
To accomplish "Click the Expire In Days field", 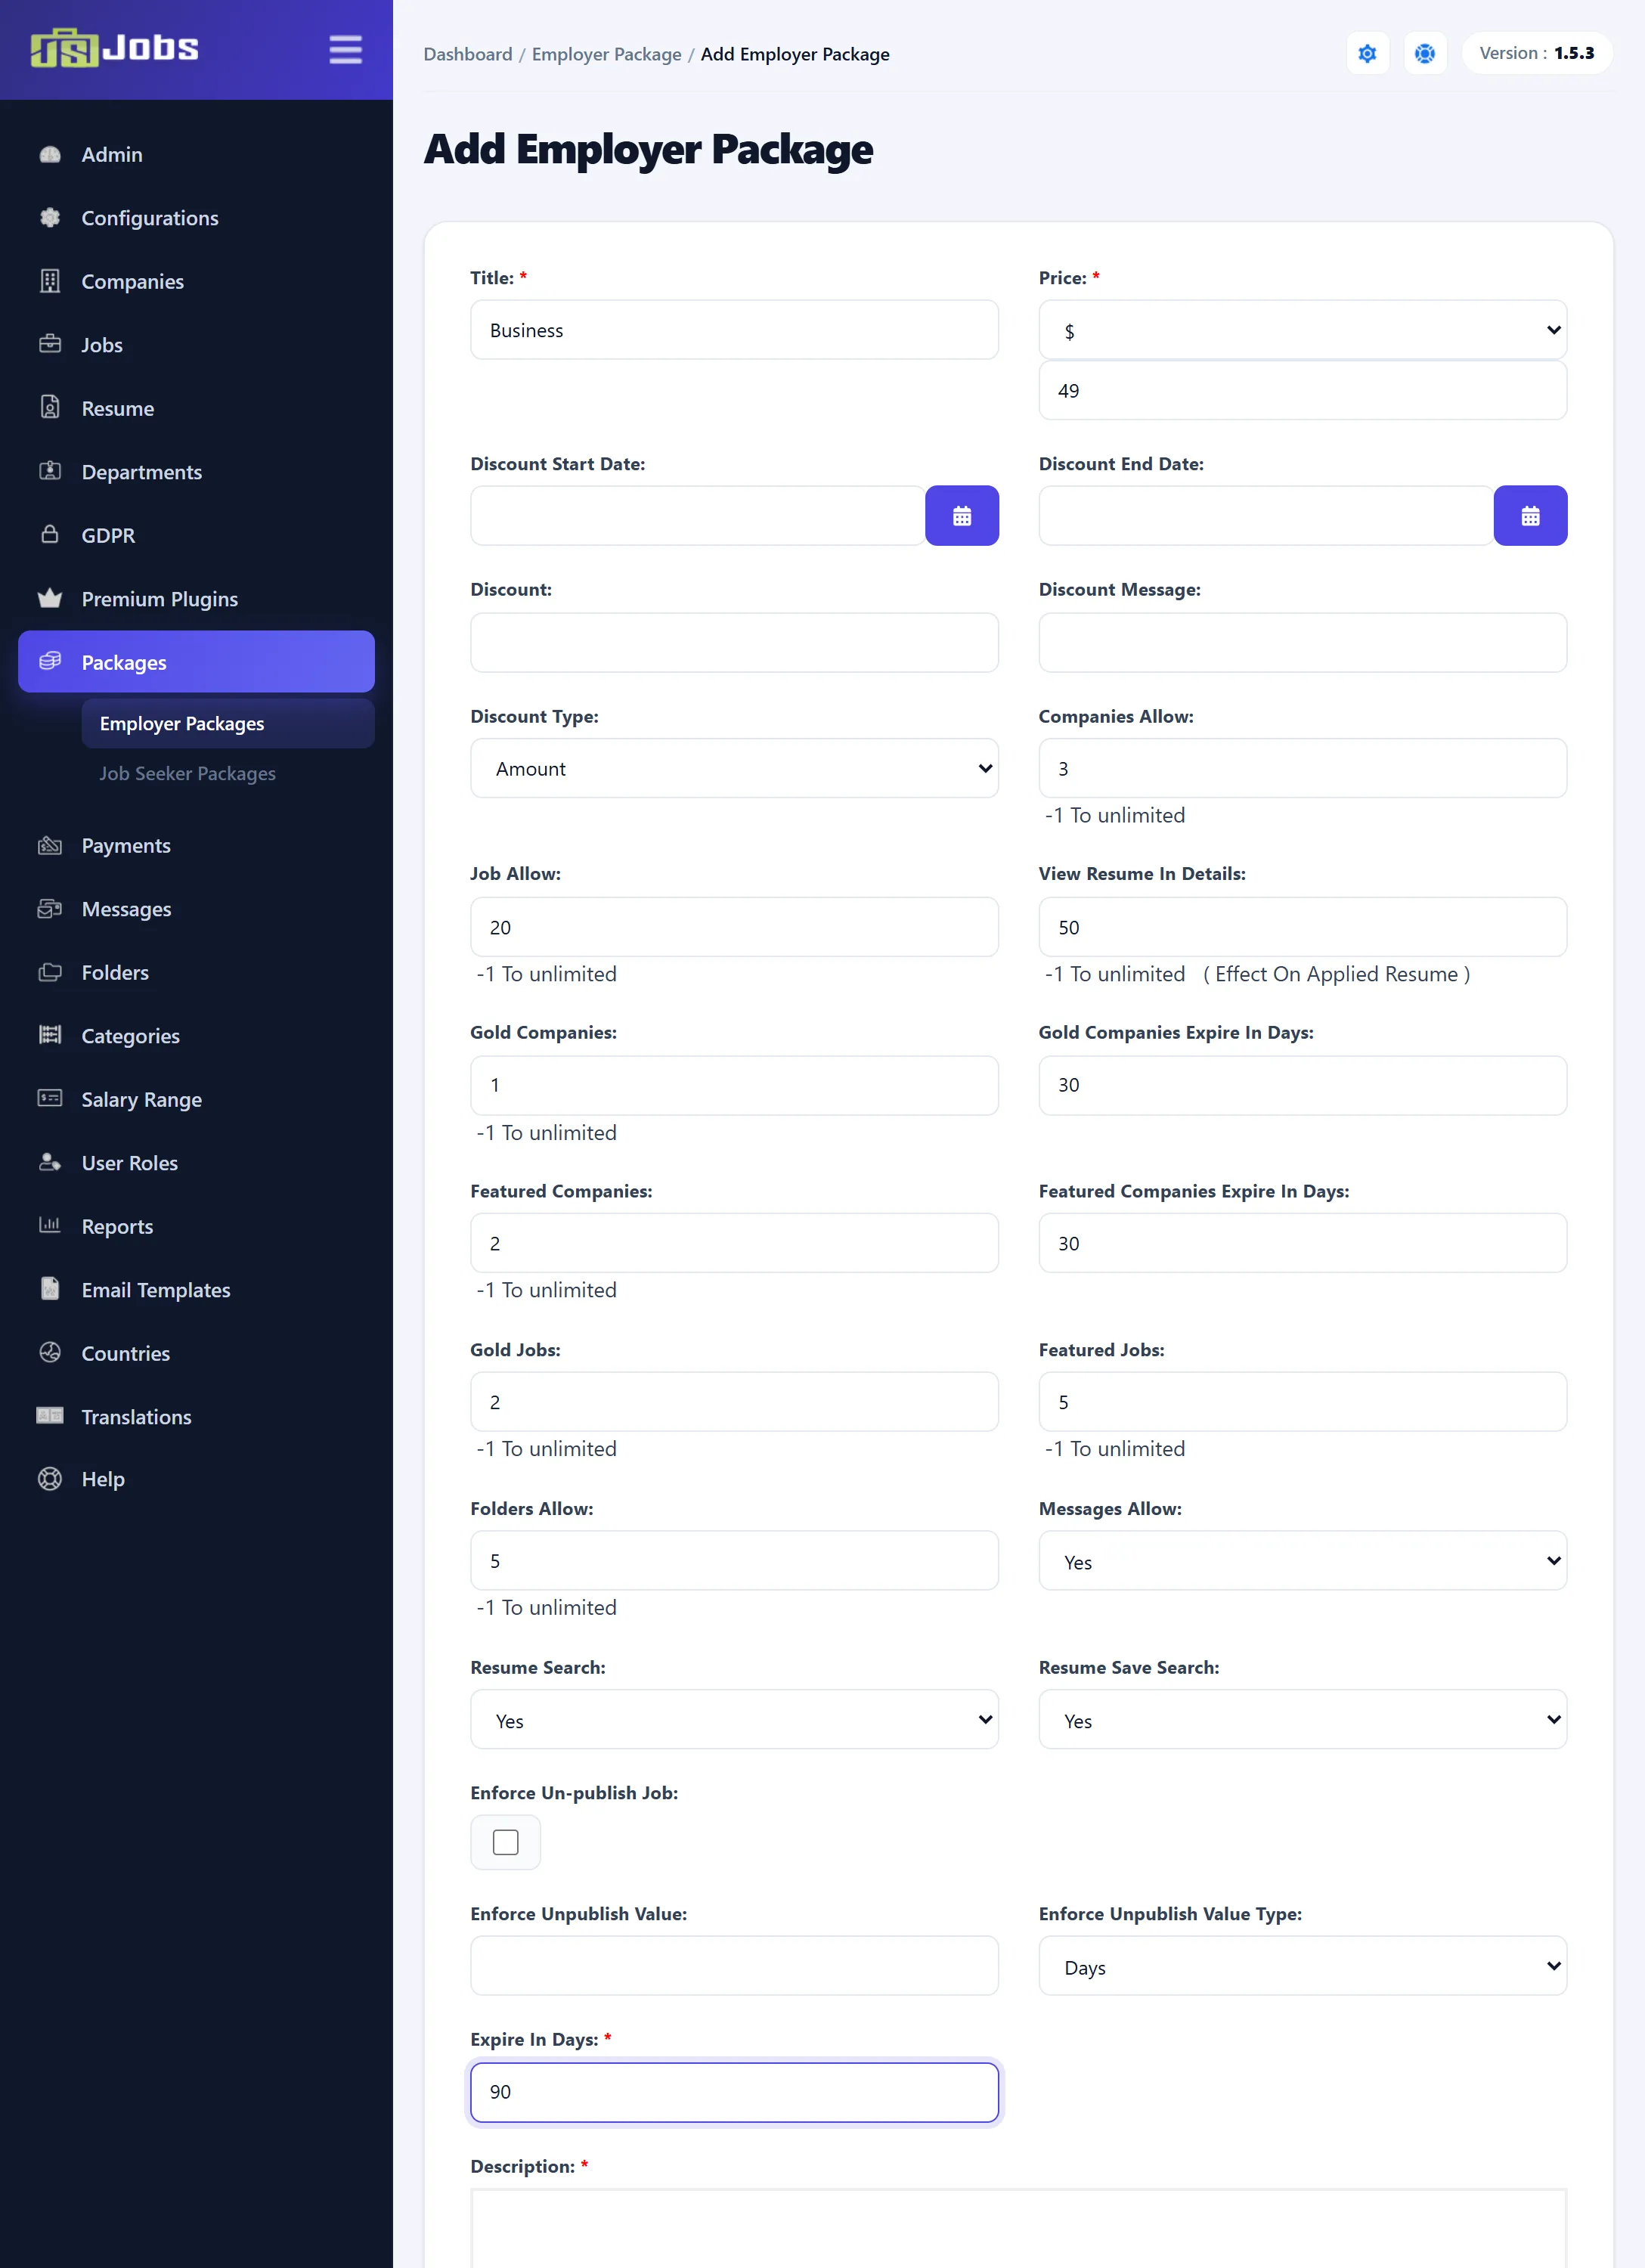I will point(734,2092).
